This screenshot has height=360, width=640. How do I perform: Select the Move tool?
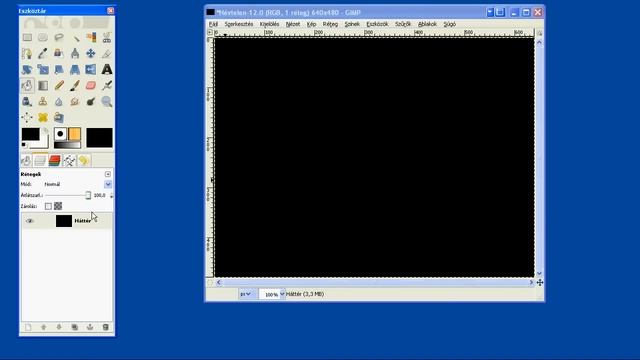[x=91, y=53]
